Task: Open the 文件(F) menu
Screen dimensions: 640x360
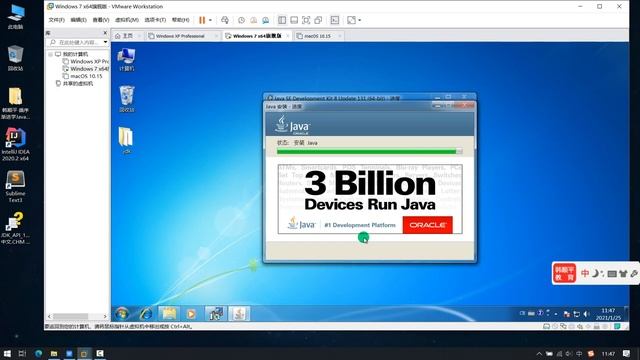Action: [x=56, y=20]
